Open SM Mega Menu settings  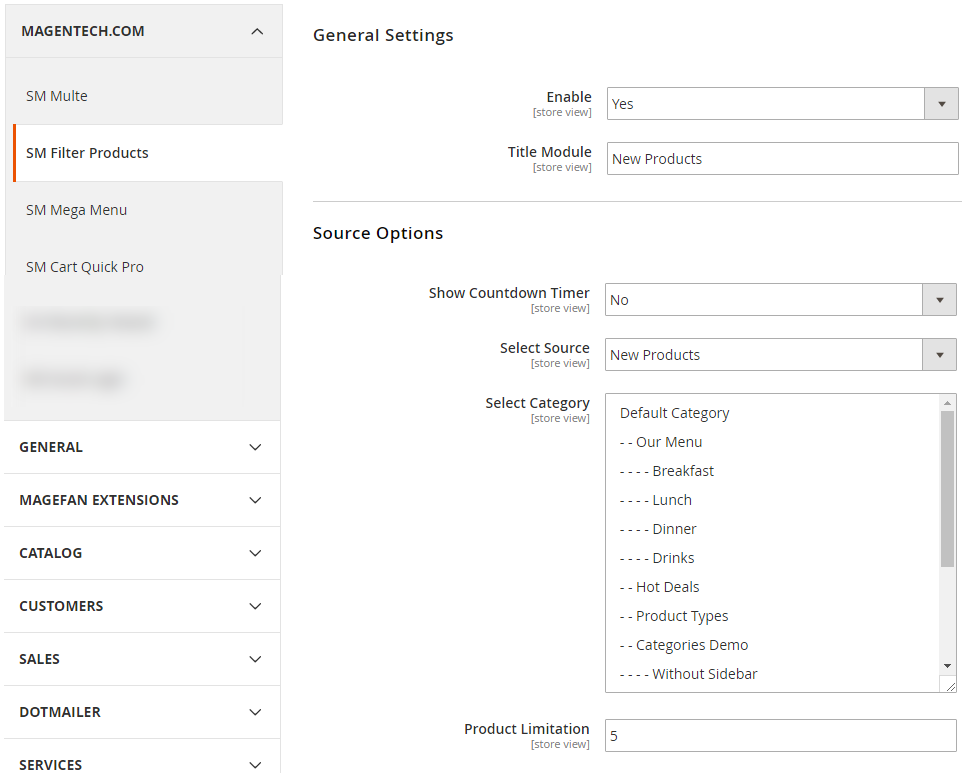(x=77, y=210)
